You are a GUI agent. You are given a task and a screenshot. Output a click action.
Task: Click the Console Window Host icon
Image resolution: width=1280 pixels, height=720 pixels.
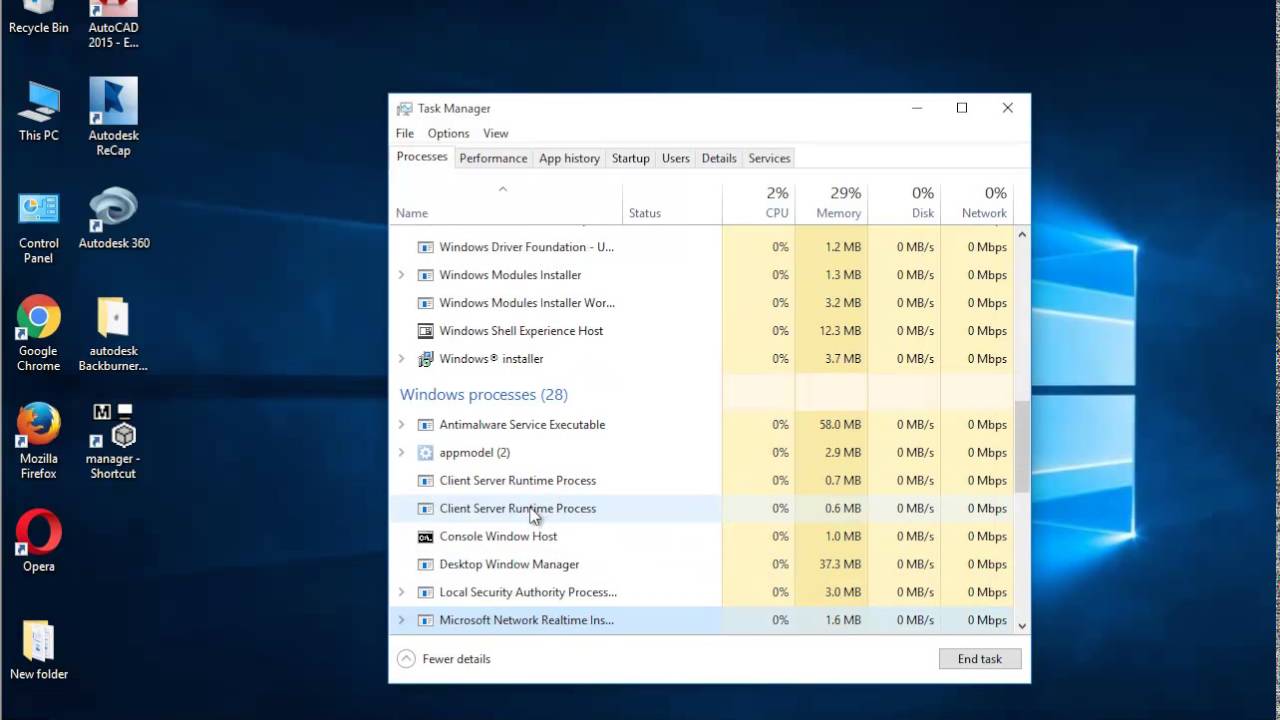(x=425, y=537)
